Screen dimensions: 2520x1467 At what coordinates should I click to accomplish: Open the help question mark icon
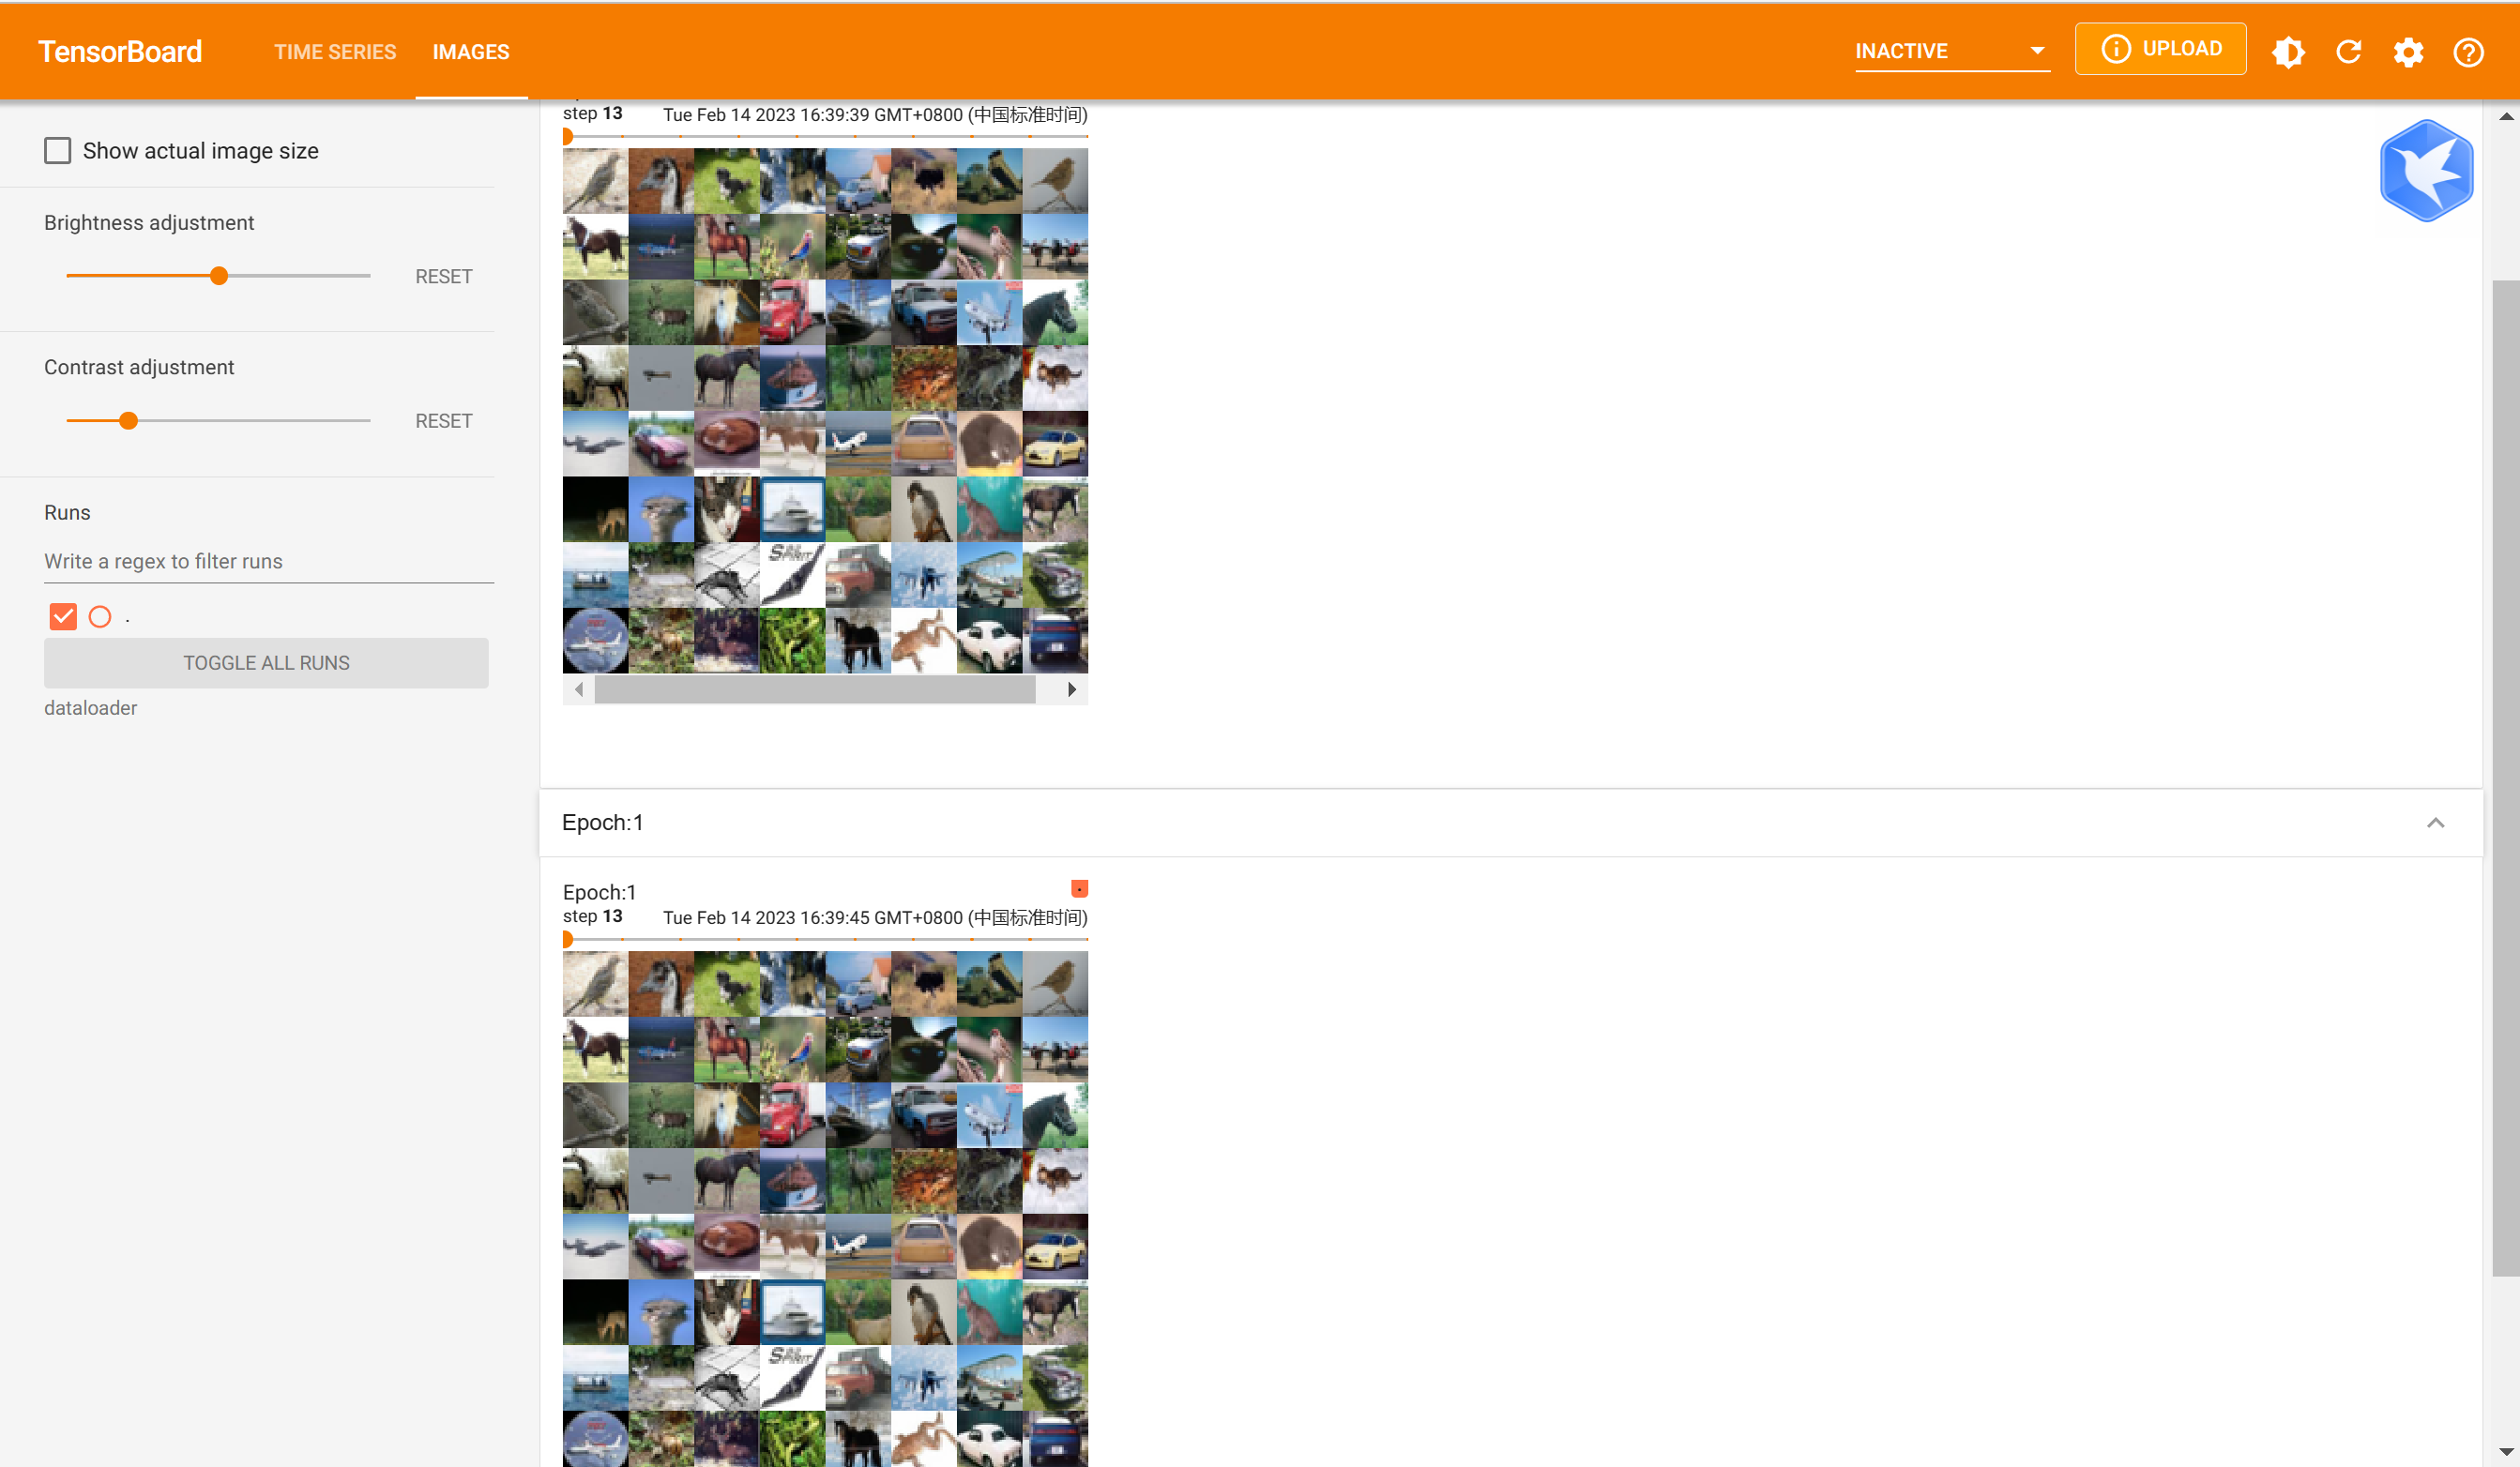[2468, 52]
